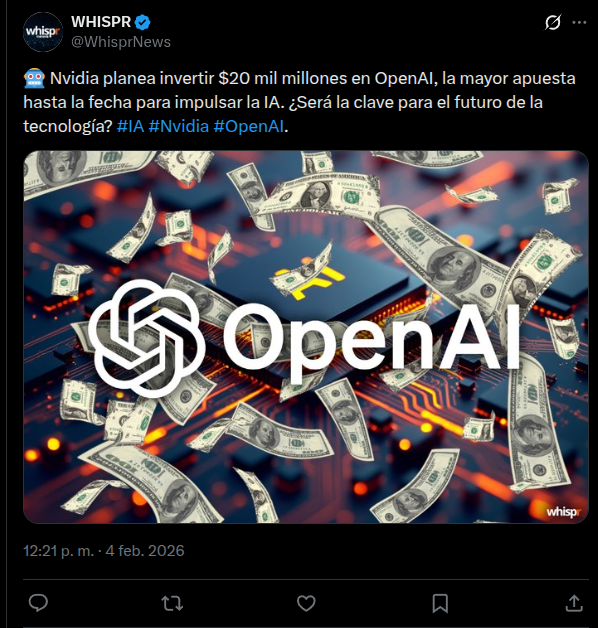Repost using the arrows icon
This screenshot has height=628, width=598.
(172, 603)
